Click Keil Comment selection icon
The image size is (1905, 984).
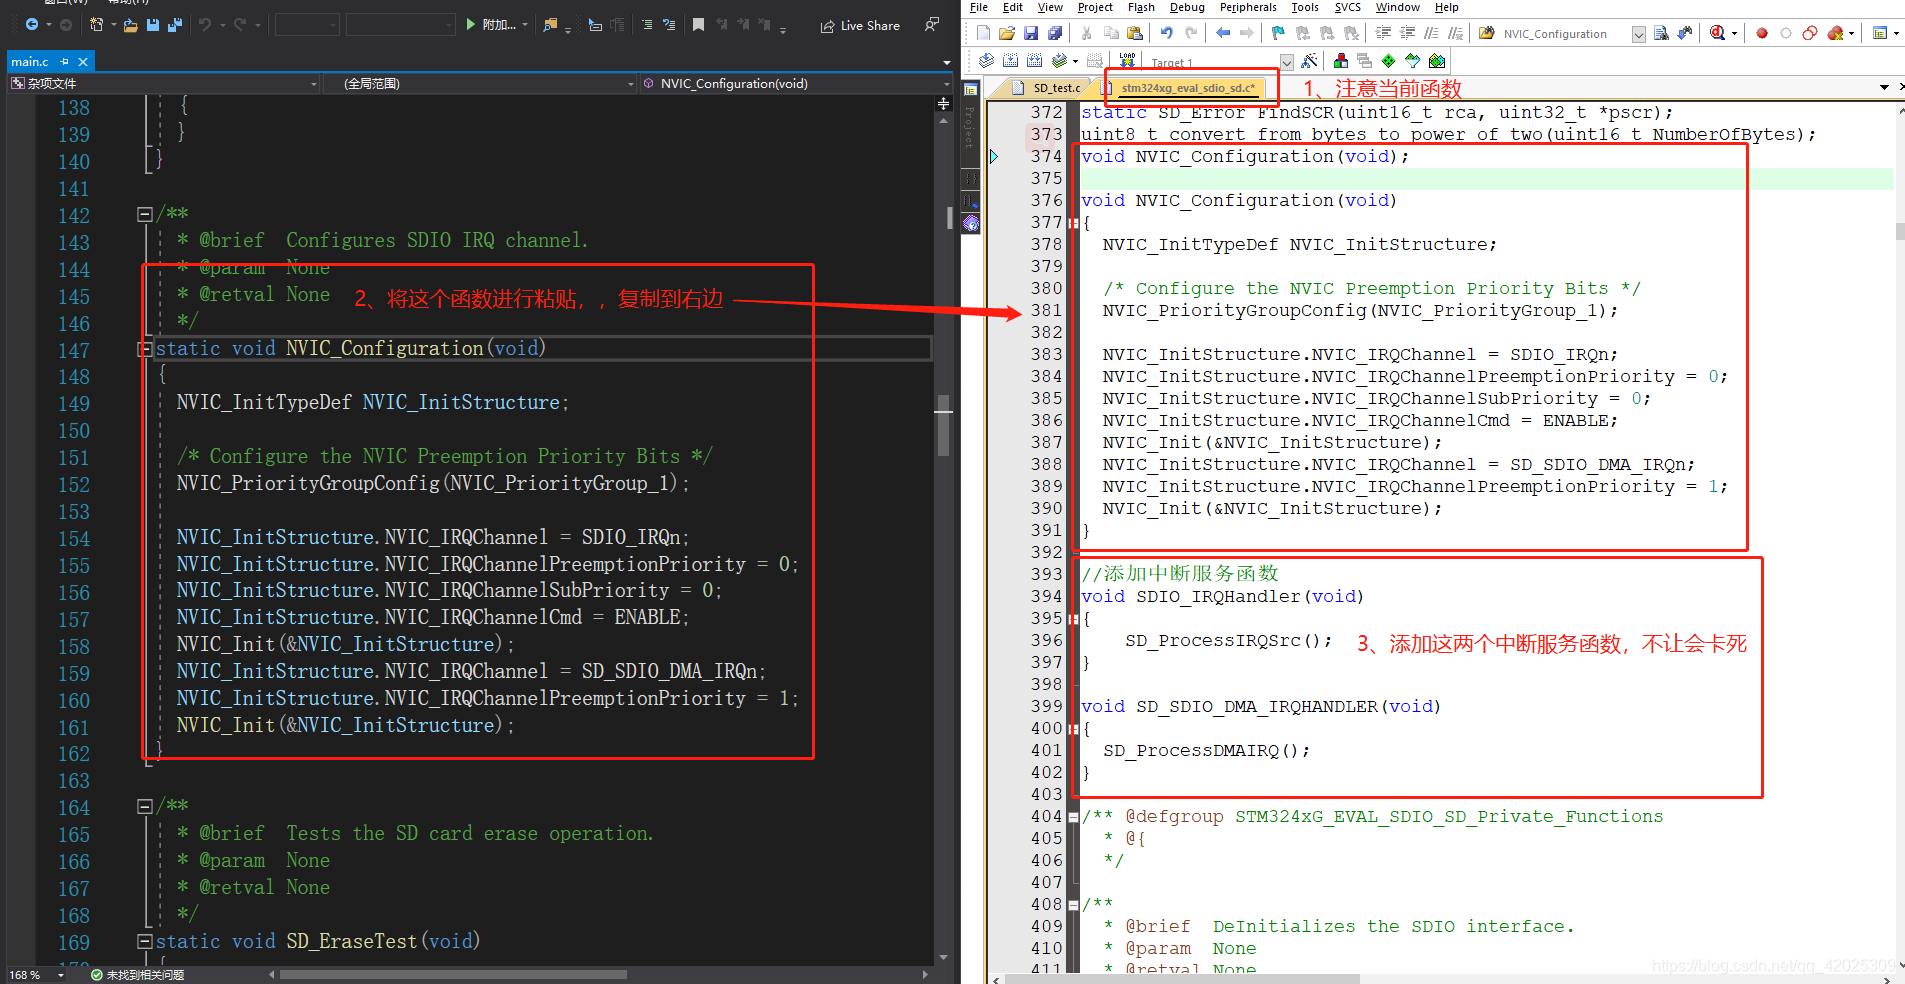tap(1431, 33)
